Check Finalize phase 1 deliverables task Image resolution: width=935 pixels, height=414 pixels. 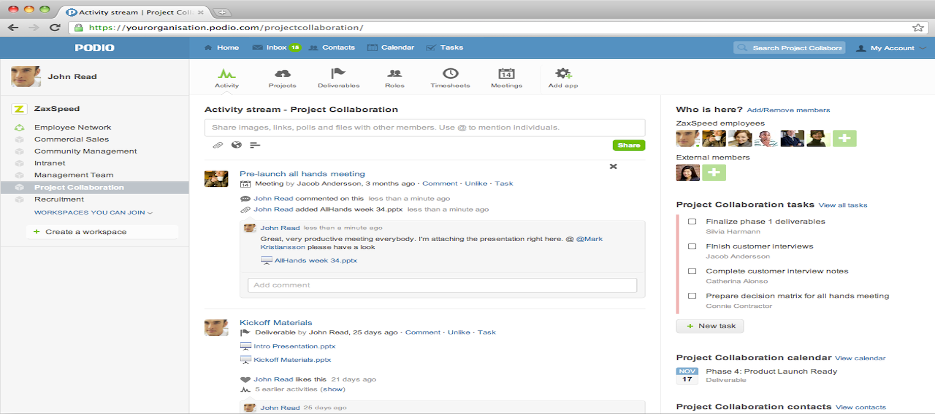pos(692,221)
